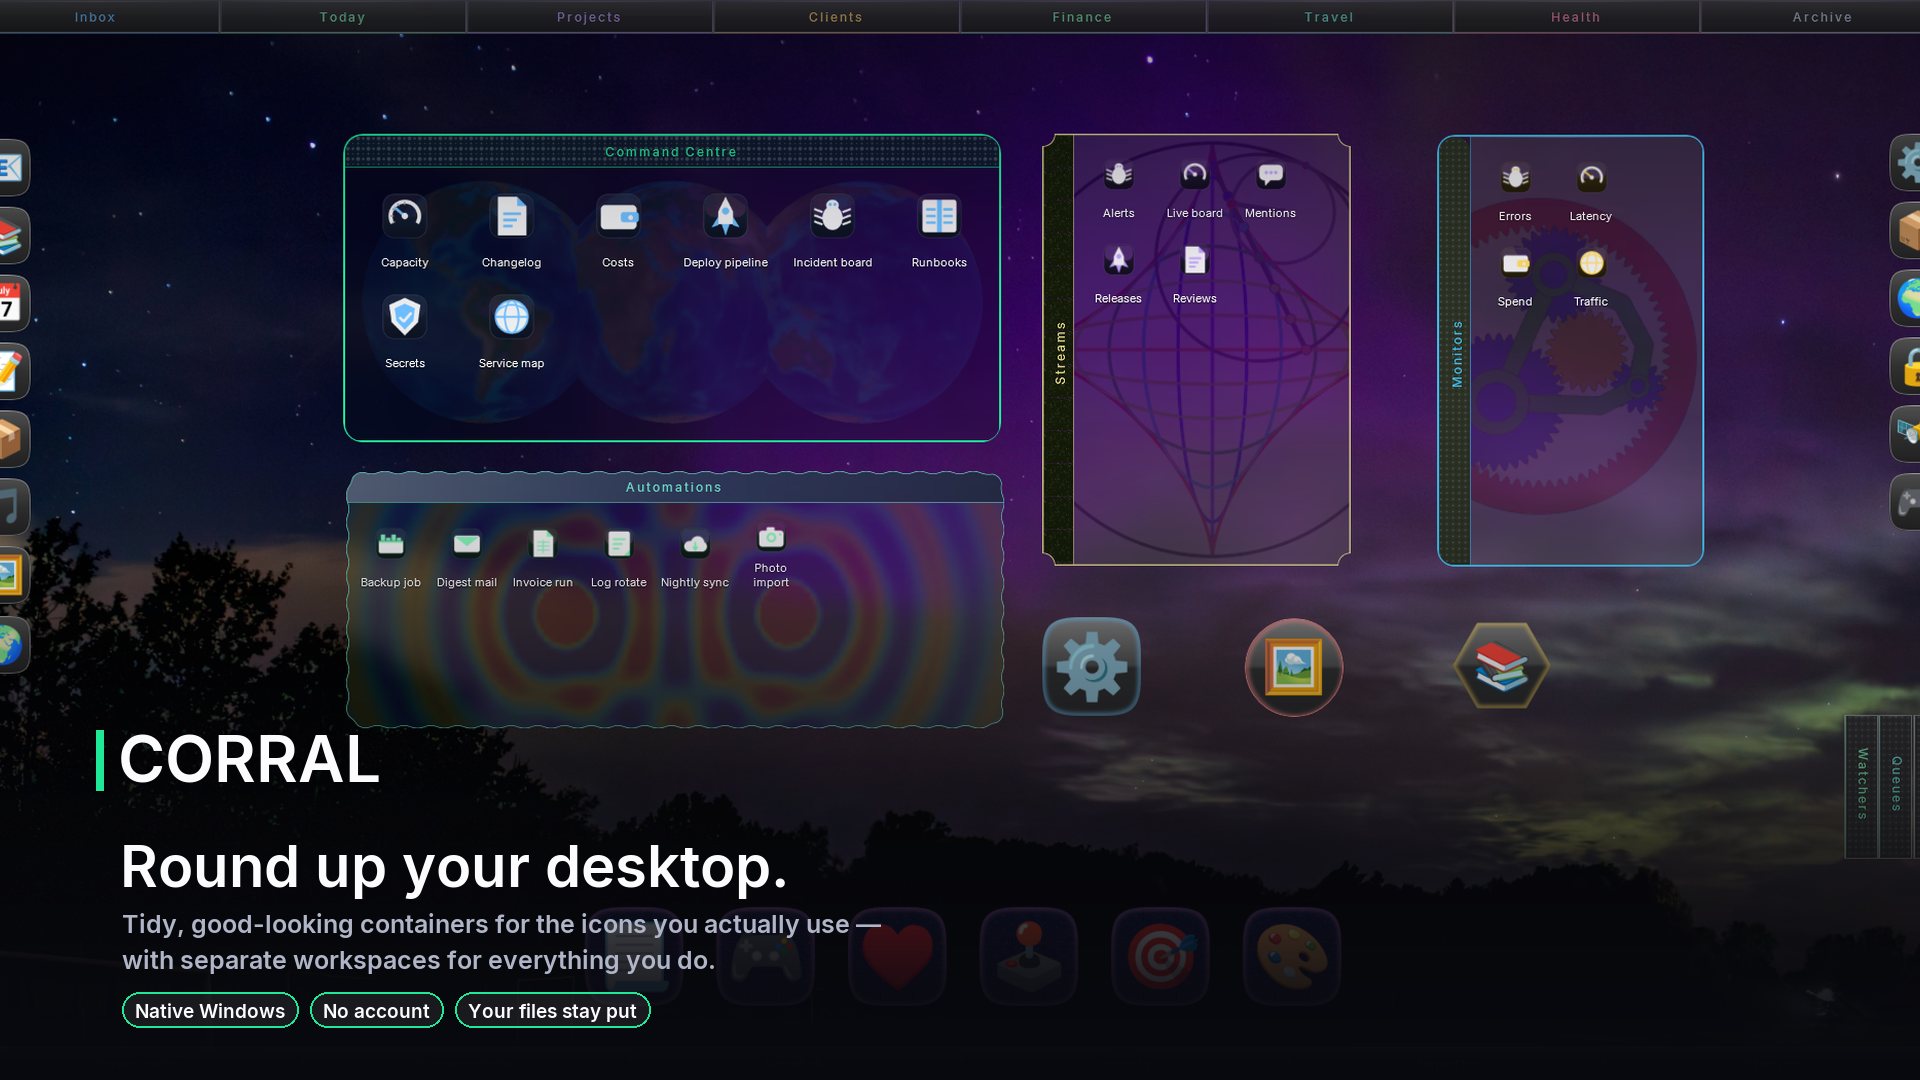This screenshot has height=1080, width=1920.
Task: Open the Reviews document icon
Action: pos(1194,260)
